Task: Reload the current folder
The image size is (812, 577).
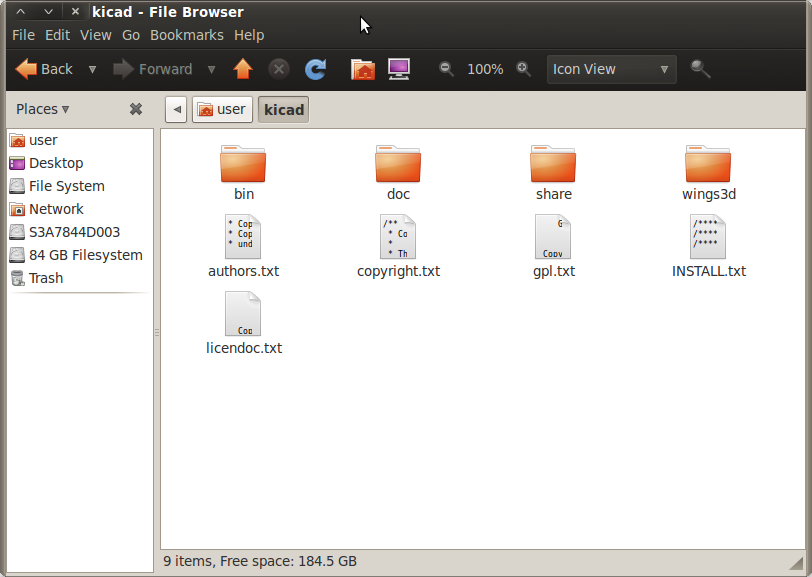Action: tap(315, 69)
